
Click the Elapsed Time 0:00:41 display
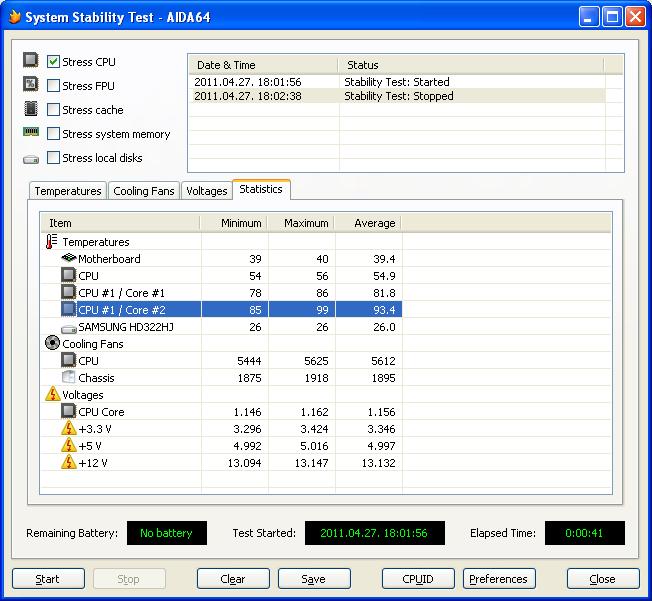pos(585,533)
